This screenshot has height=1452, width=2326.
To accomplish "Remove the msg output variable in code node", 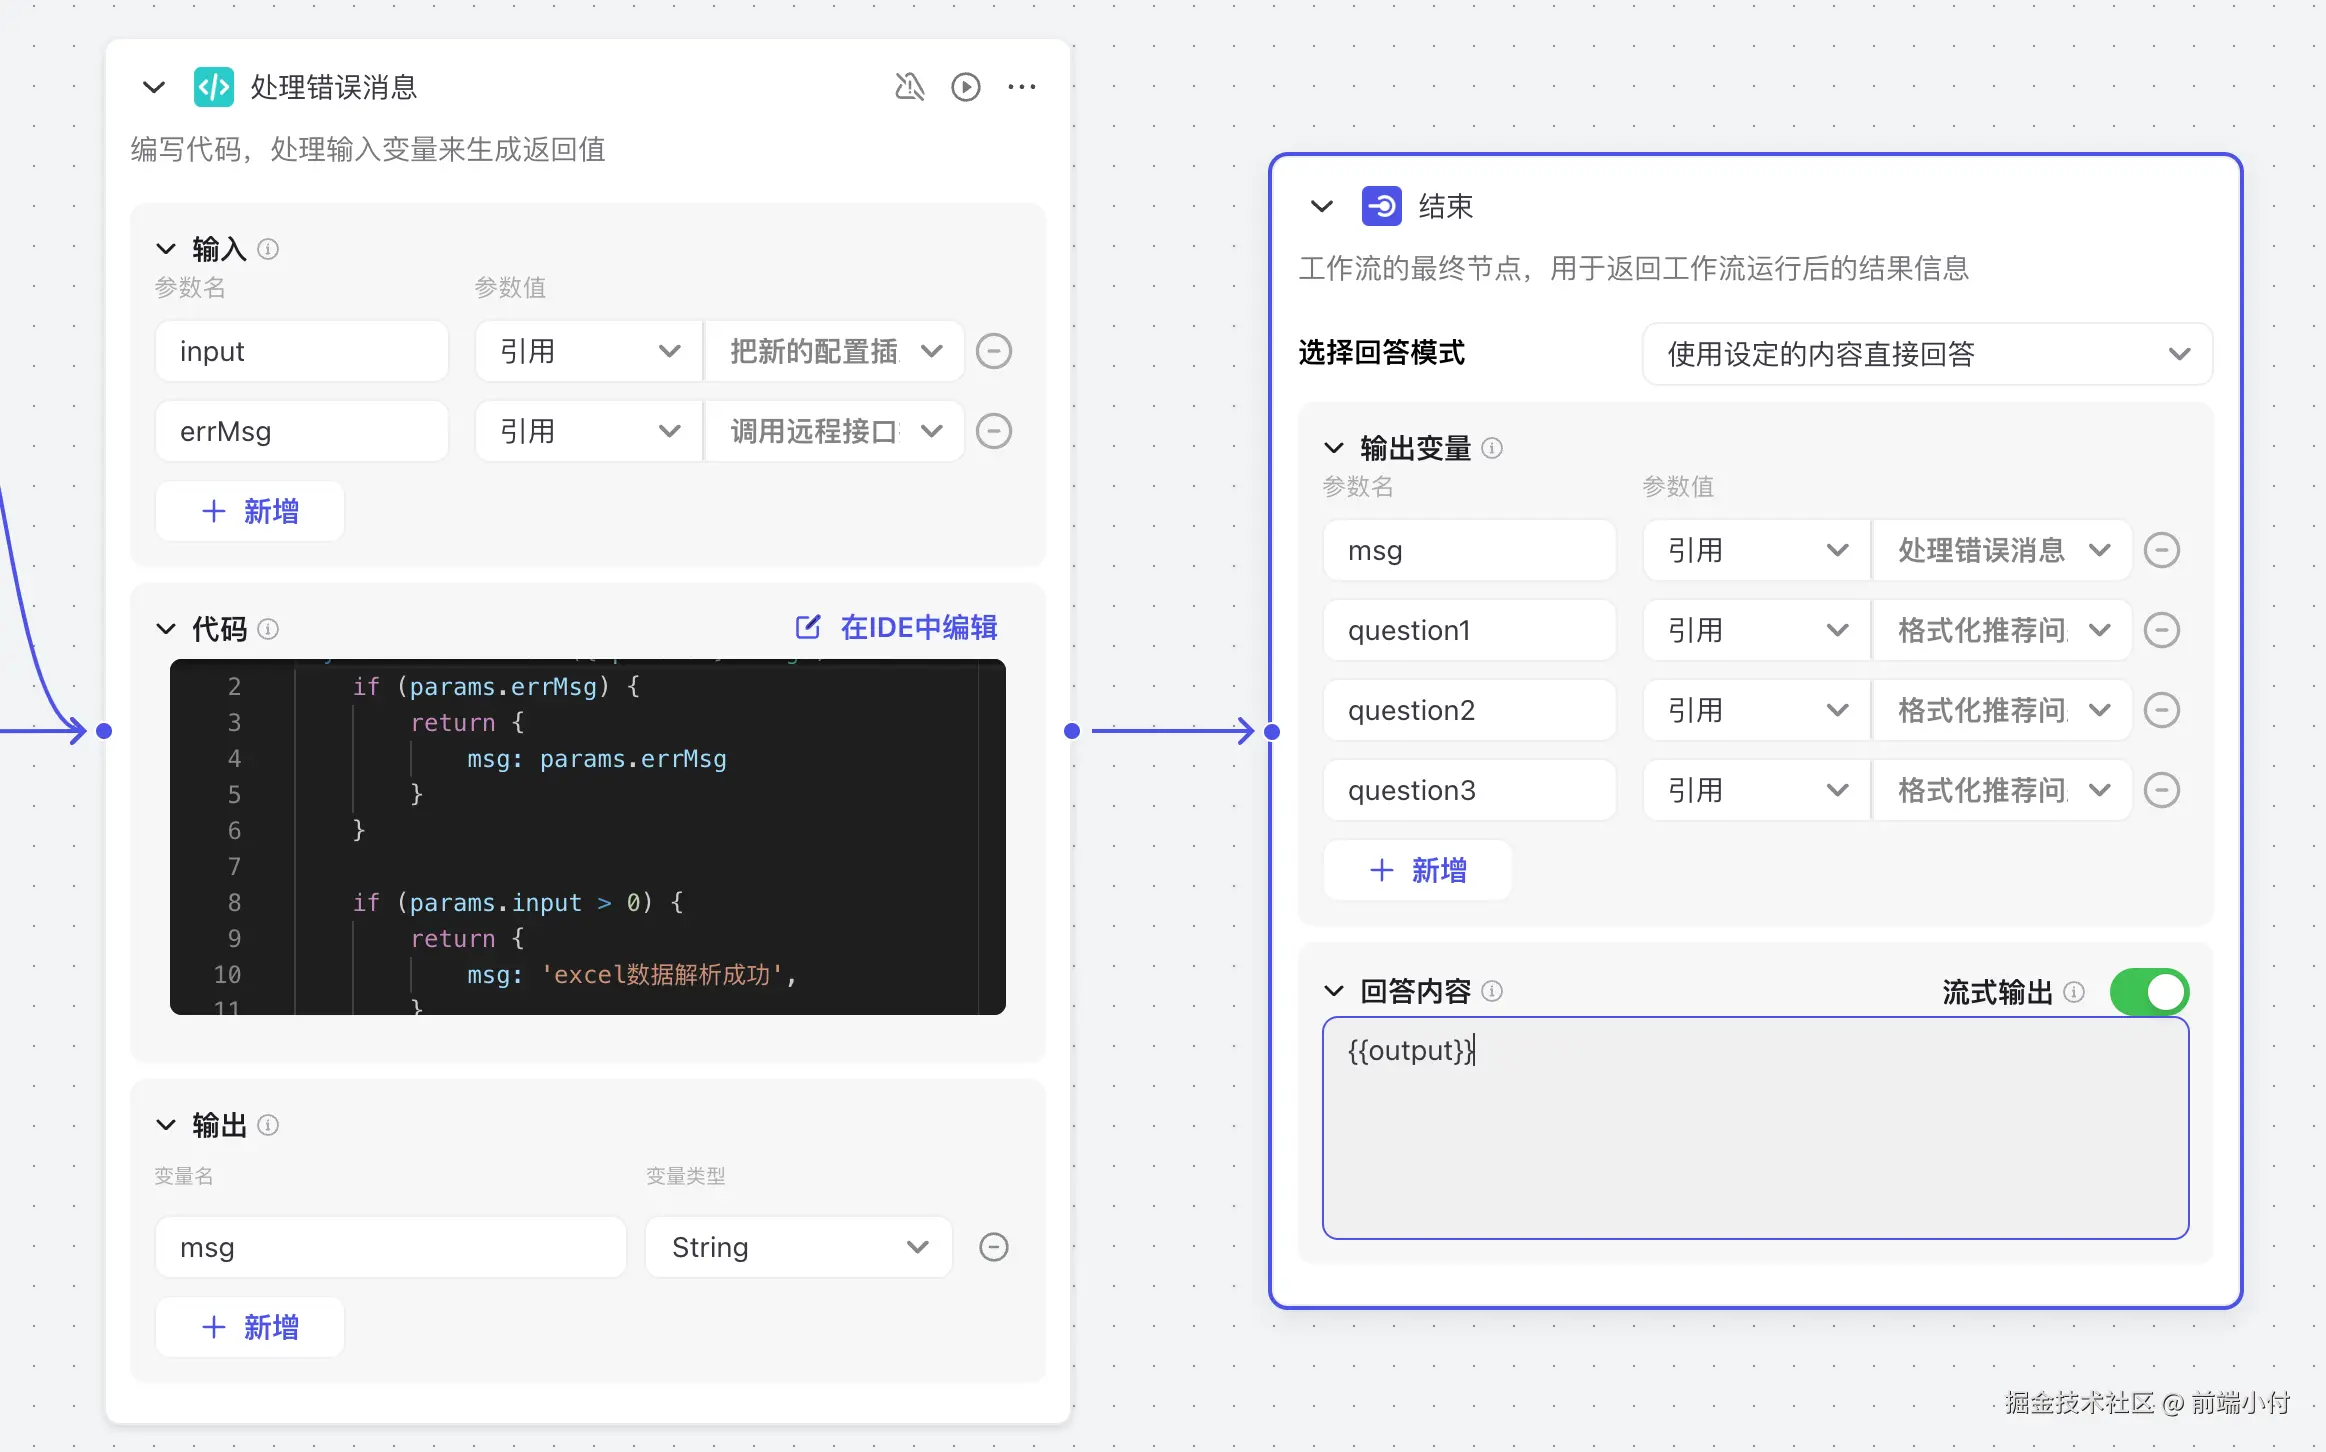I will click(x=993, y=1247).
